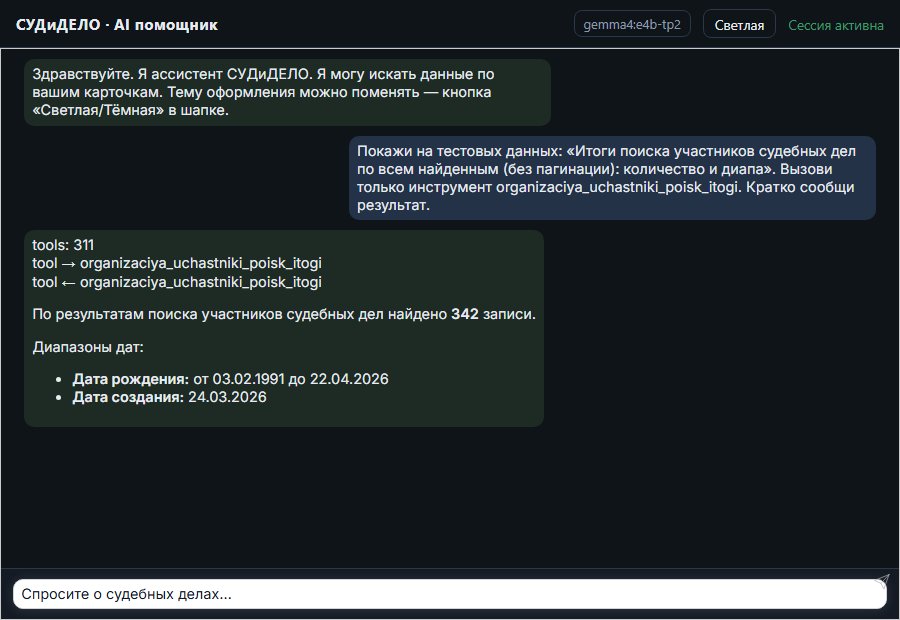The height and width of the screenshot is (620, 900).
Task: Click the outgoing tool call line with right arrow
Action: point(177,263)
